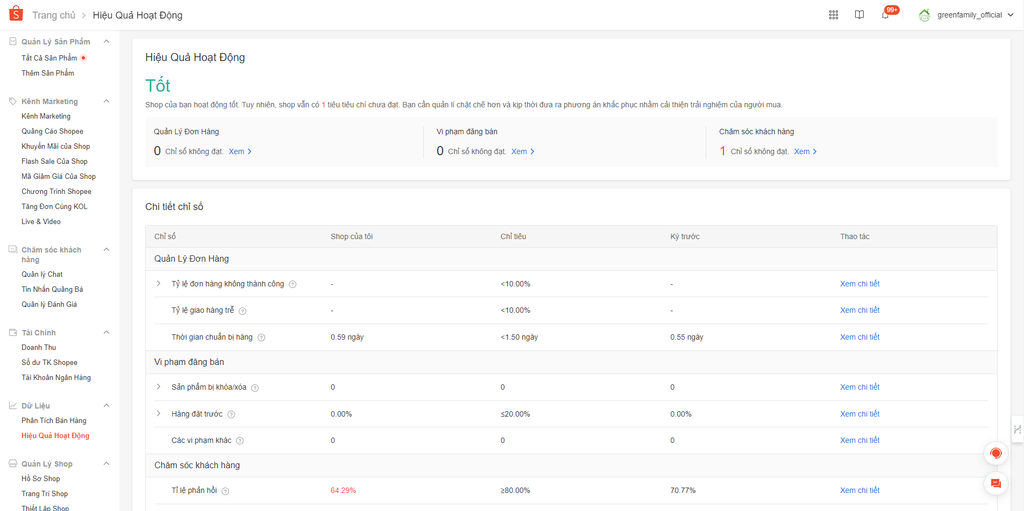Open Live & Video menu item
Screen dimensions: 1024x511
(x=41, y=222)
